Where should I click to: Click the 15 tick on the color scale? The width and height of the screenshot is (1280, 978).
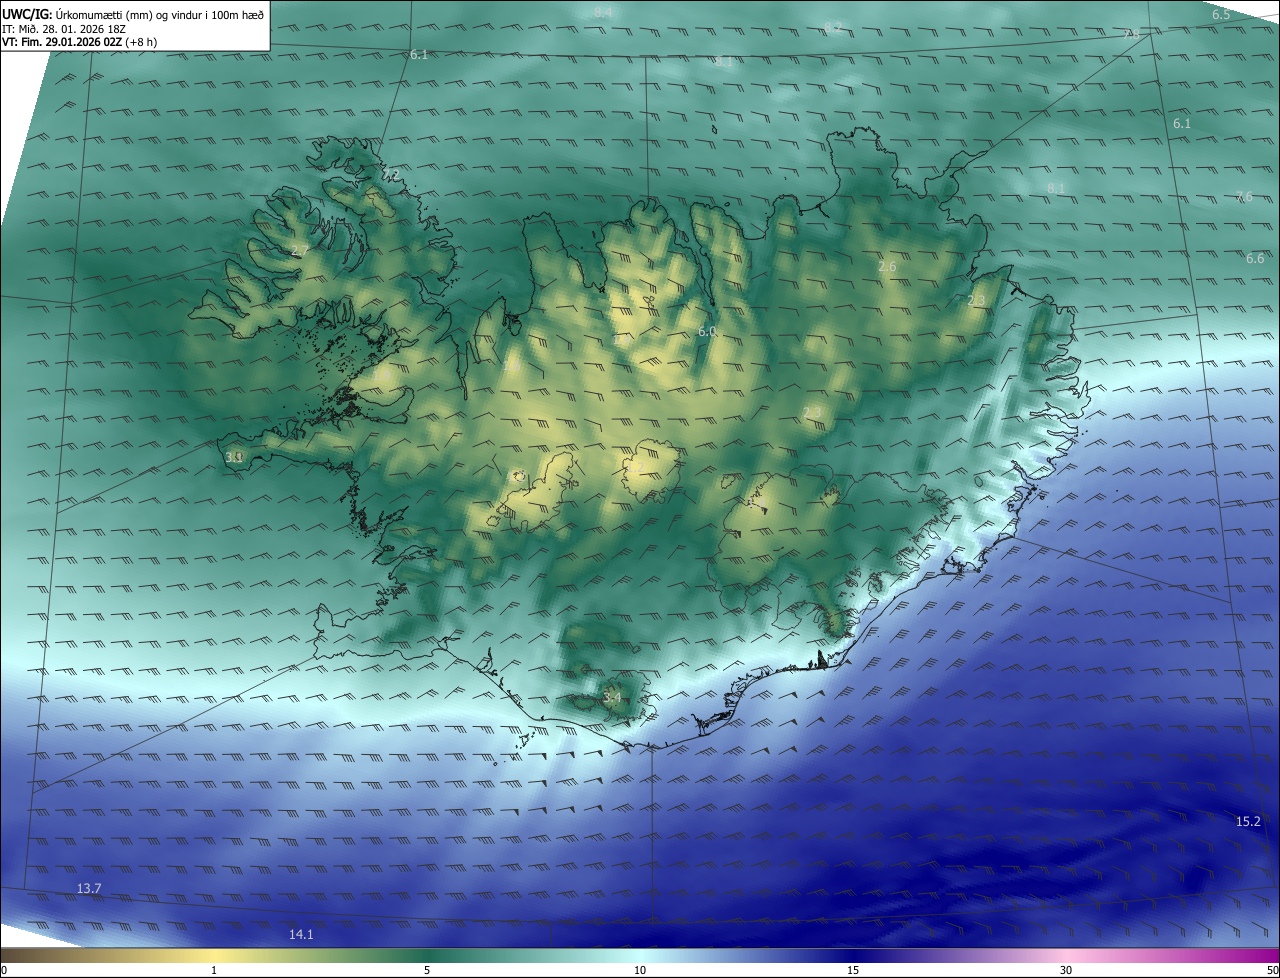pyautogui.click(x=853, y=970)
